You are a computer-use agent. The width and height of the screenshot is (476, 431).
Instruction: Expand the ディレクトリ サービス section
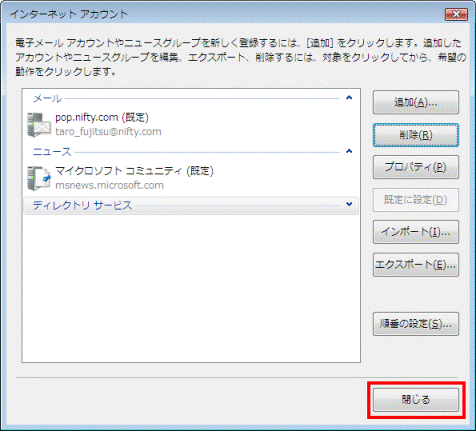coord(349,204)
